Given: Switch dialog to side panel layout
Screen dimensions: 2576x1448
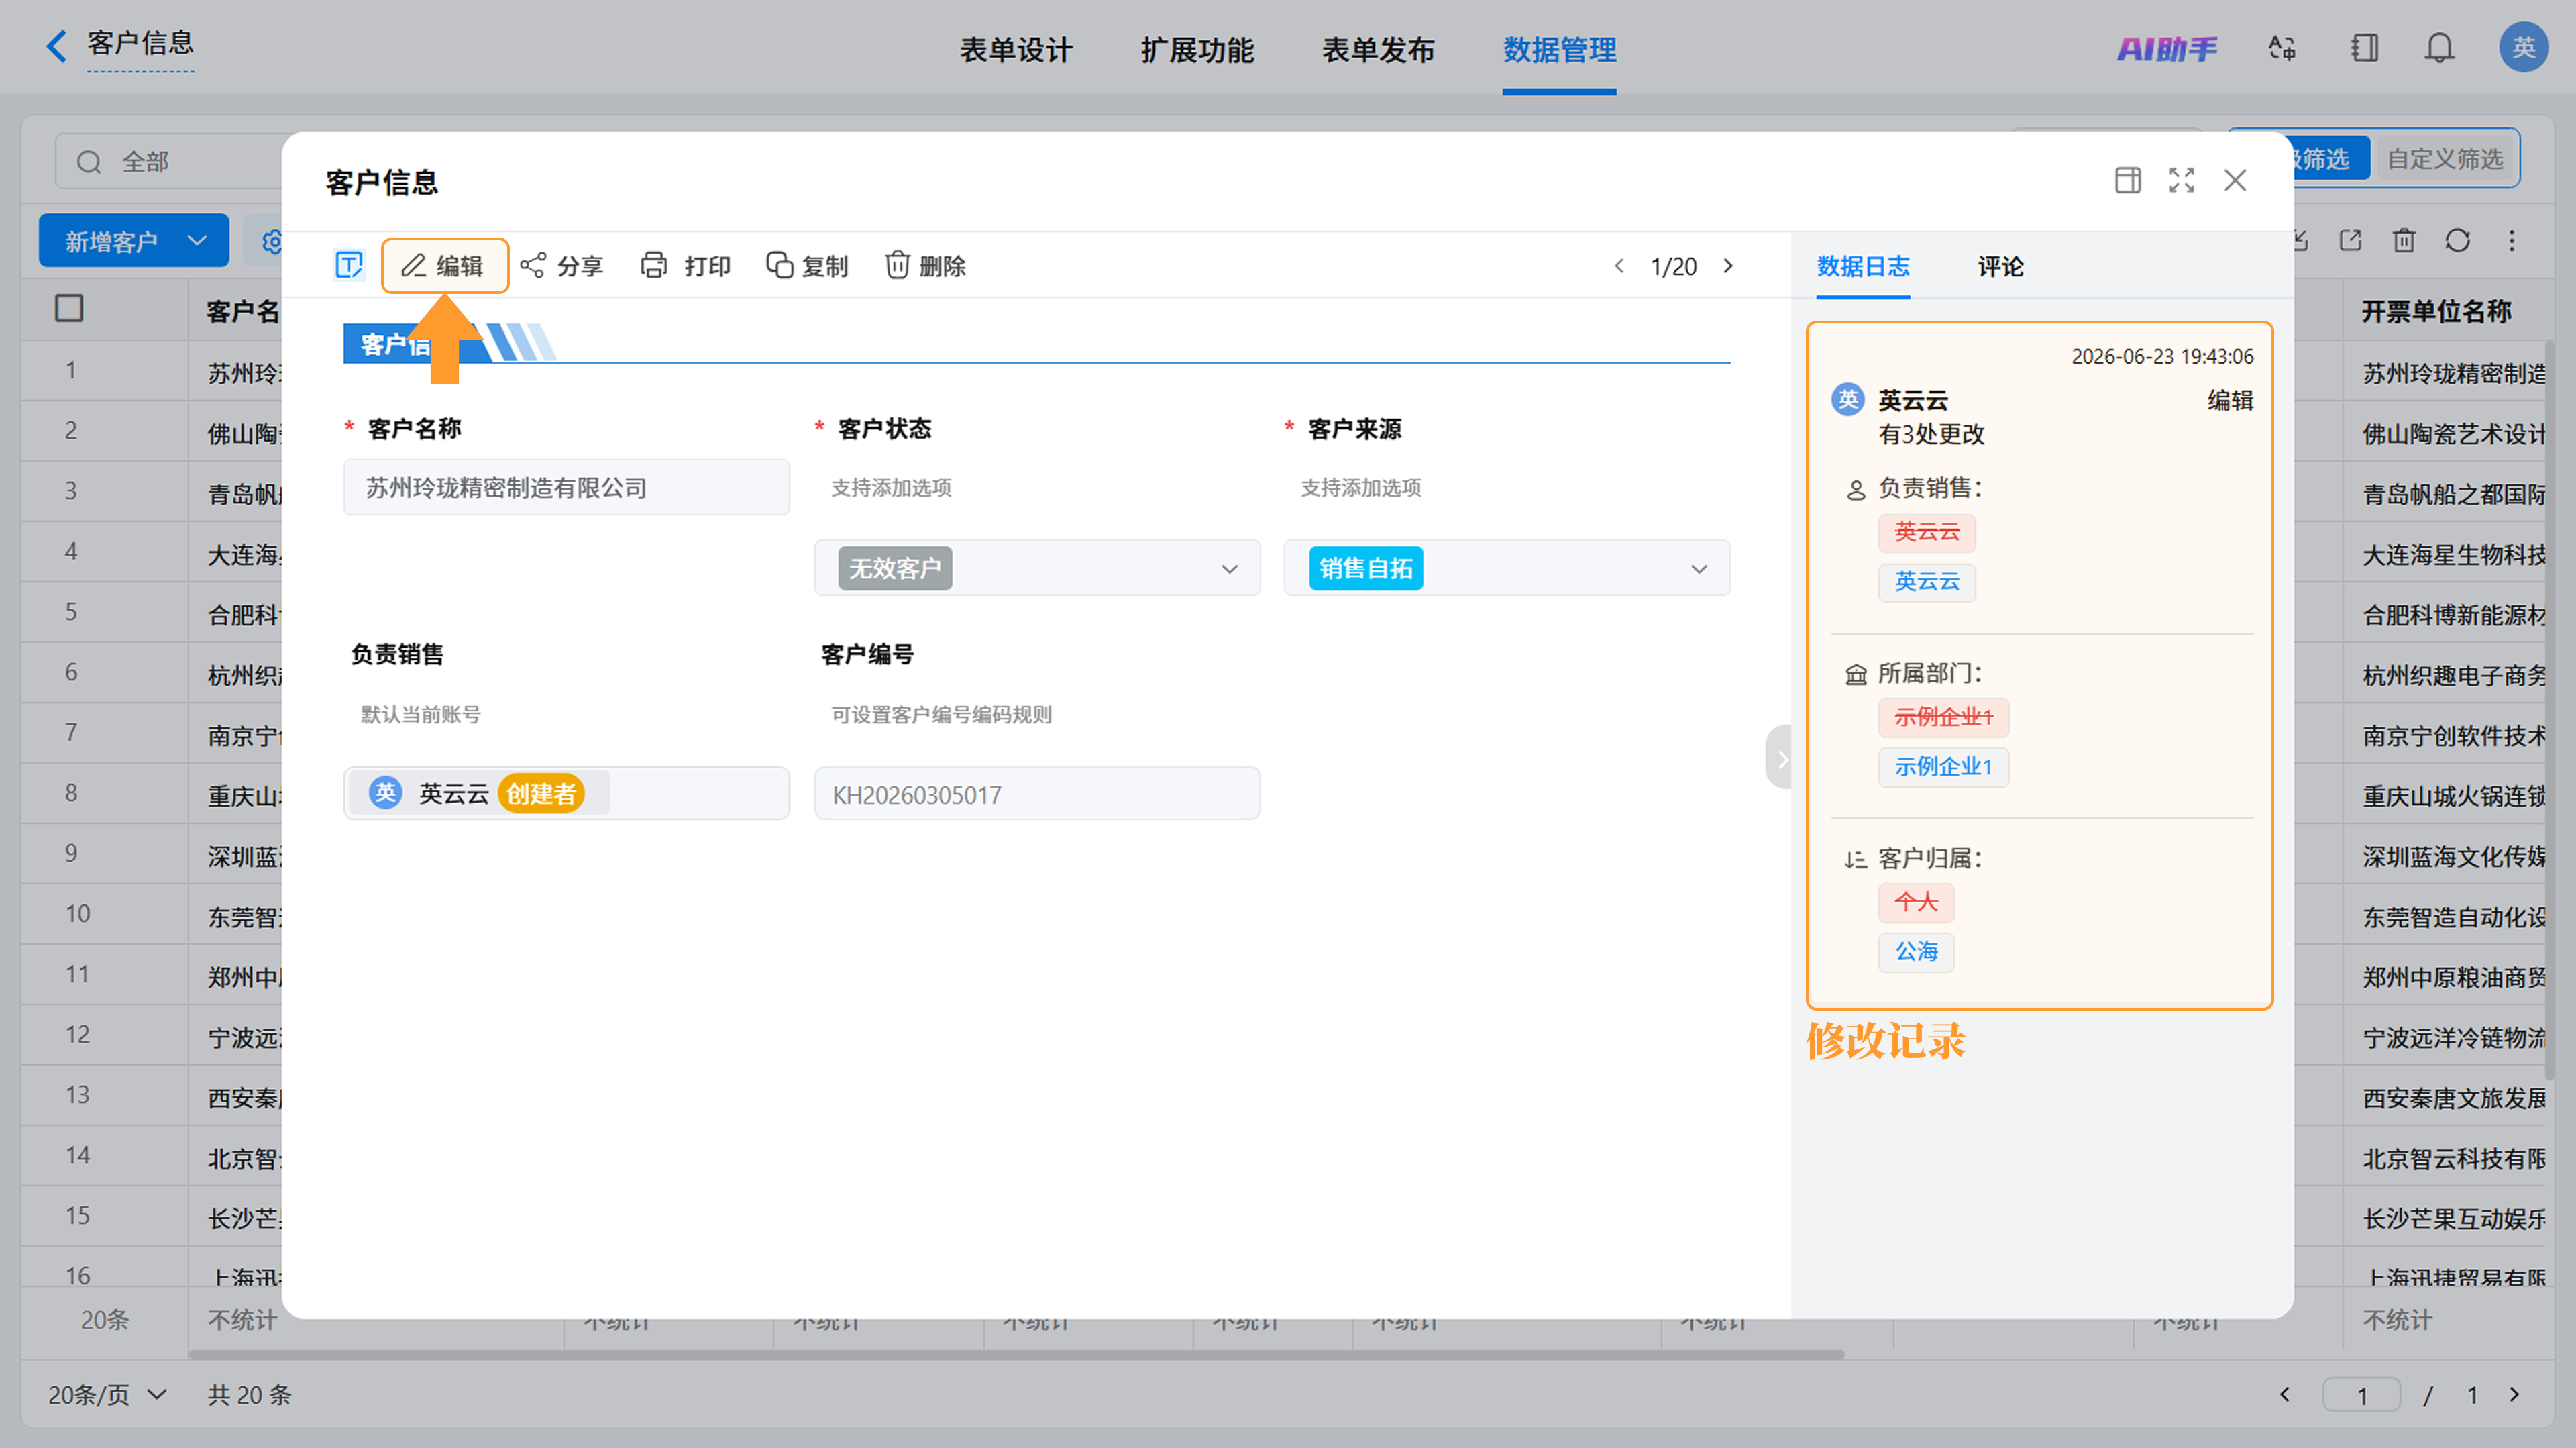Looking at the screenshot, I should click(2128, 180).
